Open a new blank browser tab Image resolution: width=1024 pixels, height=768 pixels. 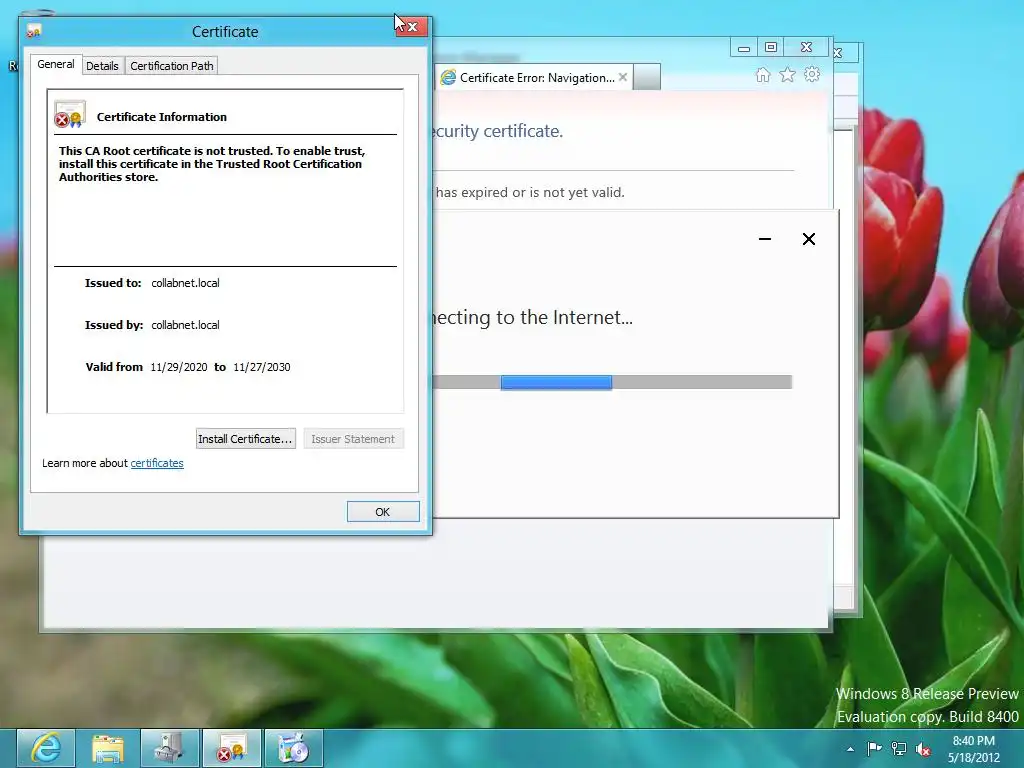tap(647, 77)
